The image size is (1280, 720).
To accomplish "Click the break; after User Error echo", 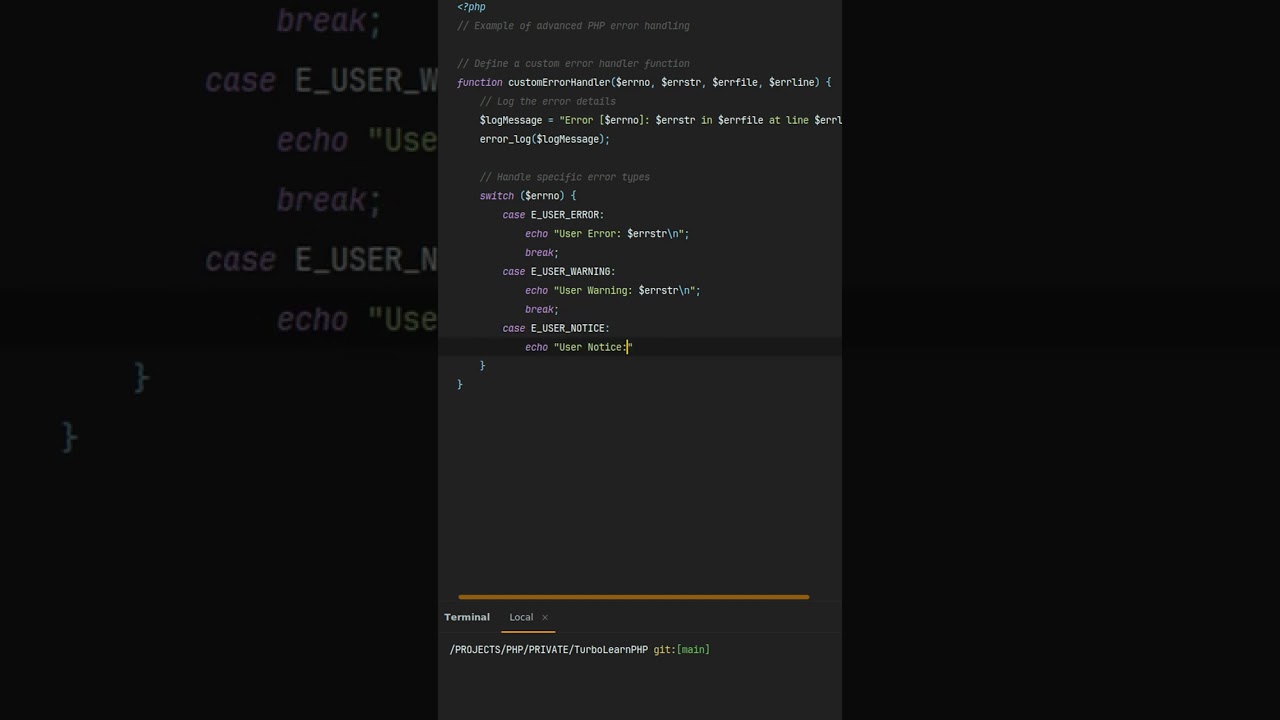I will (x=542, y=253).
